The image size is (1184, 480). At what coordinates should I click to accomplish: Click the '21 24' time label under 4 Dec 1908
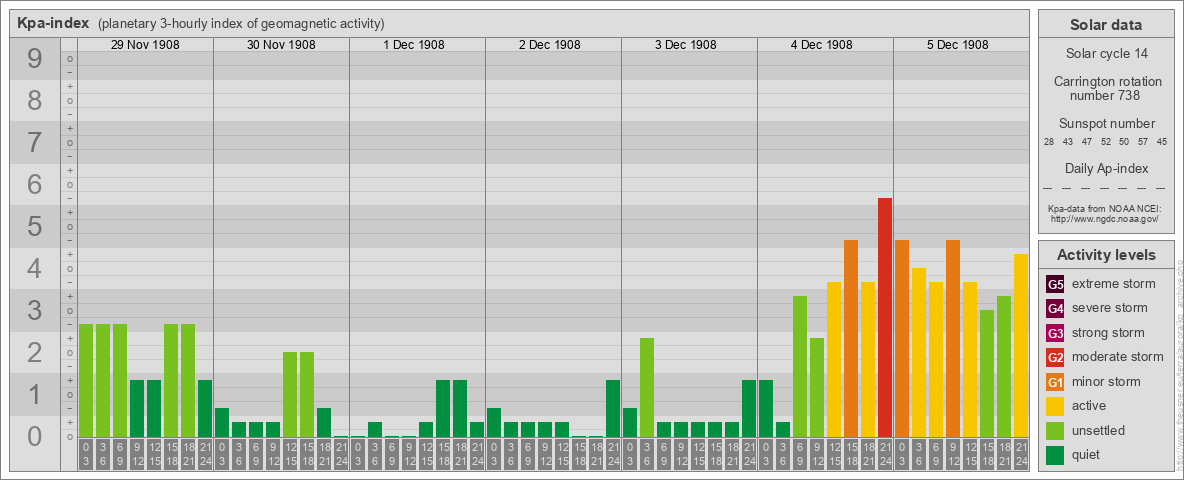coord(885,454)
